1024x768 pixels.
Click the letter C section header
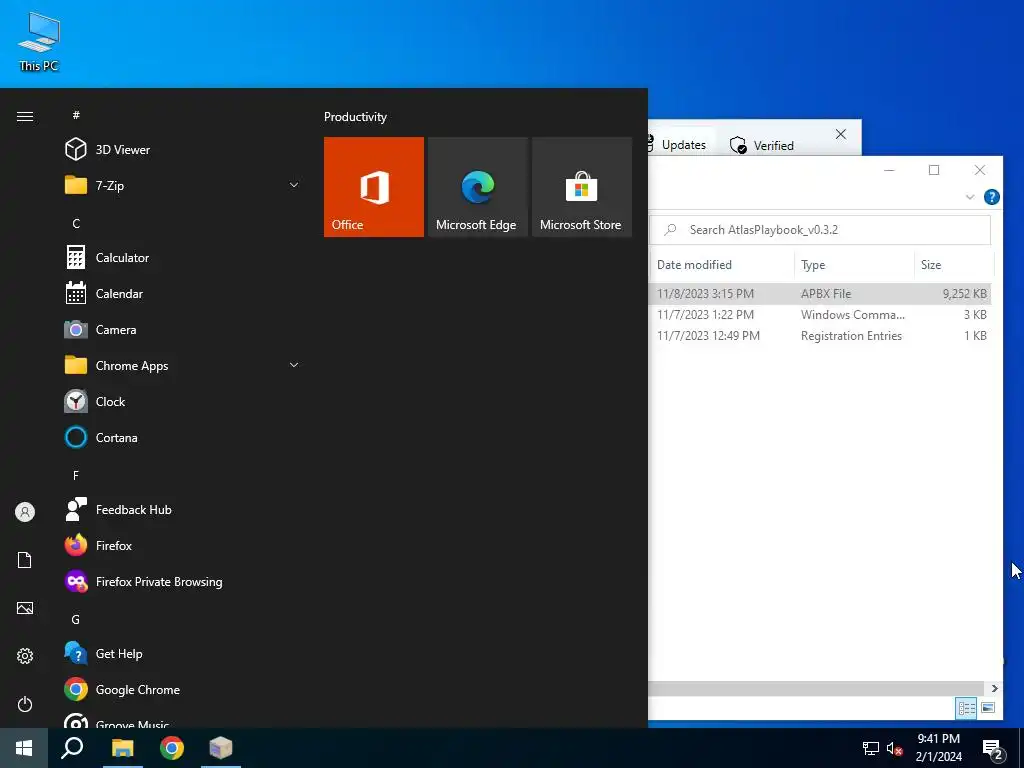76,223
